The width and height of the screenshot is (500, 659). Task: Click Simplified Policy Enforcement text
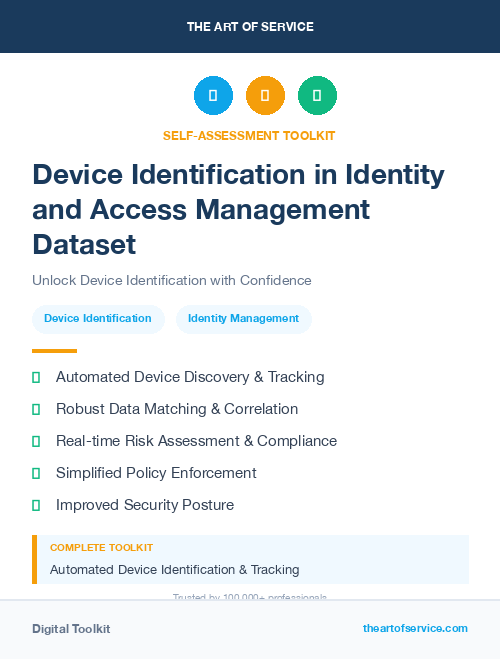point(156,473)
